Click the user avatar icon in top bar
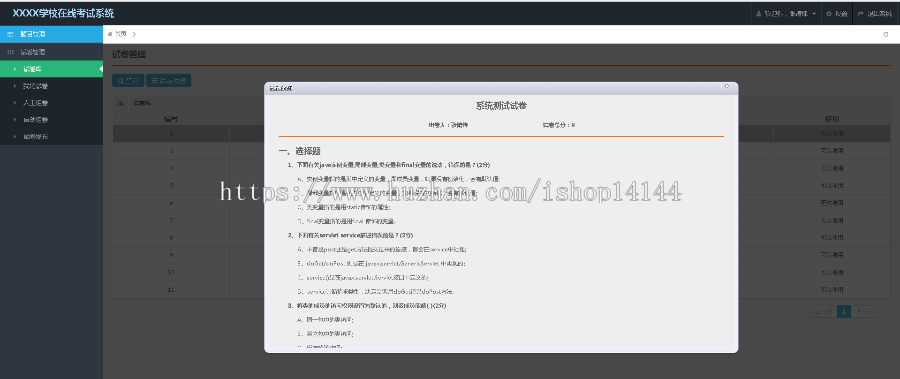Screen dimensions: 900x379 759,14
